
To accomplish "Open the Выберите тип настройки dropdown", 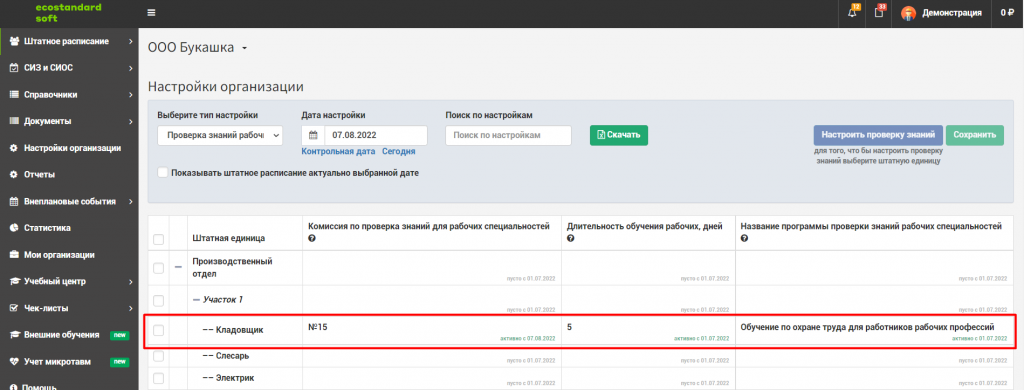I will pyautogui.click(x=220, y=136).
